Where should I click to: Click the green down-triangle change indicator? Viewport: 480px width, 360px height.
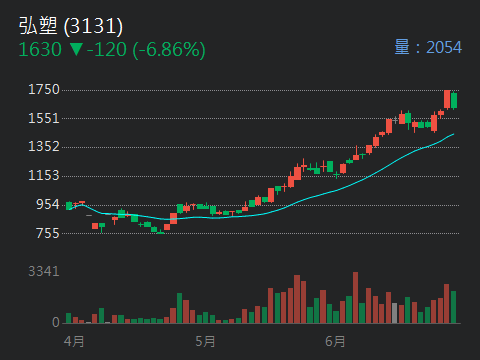coord(76,49)
